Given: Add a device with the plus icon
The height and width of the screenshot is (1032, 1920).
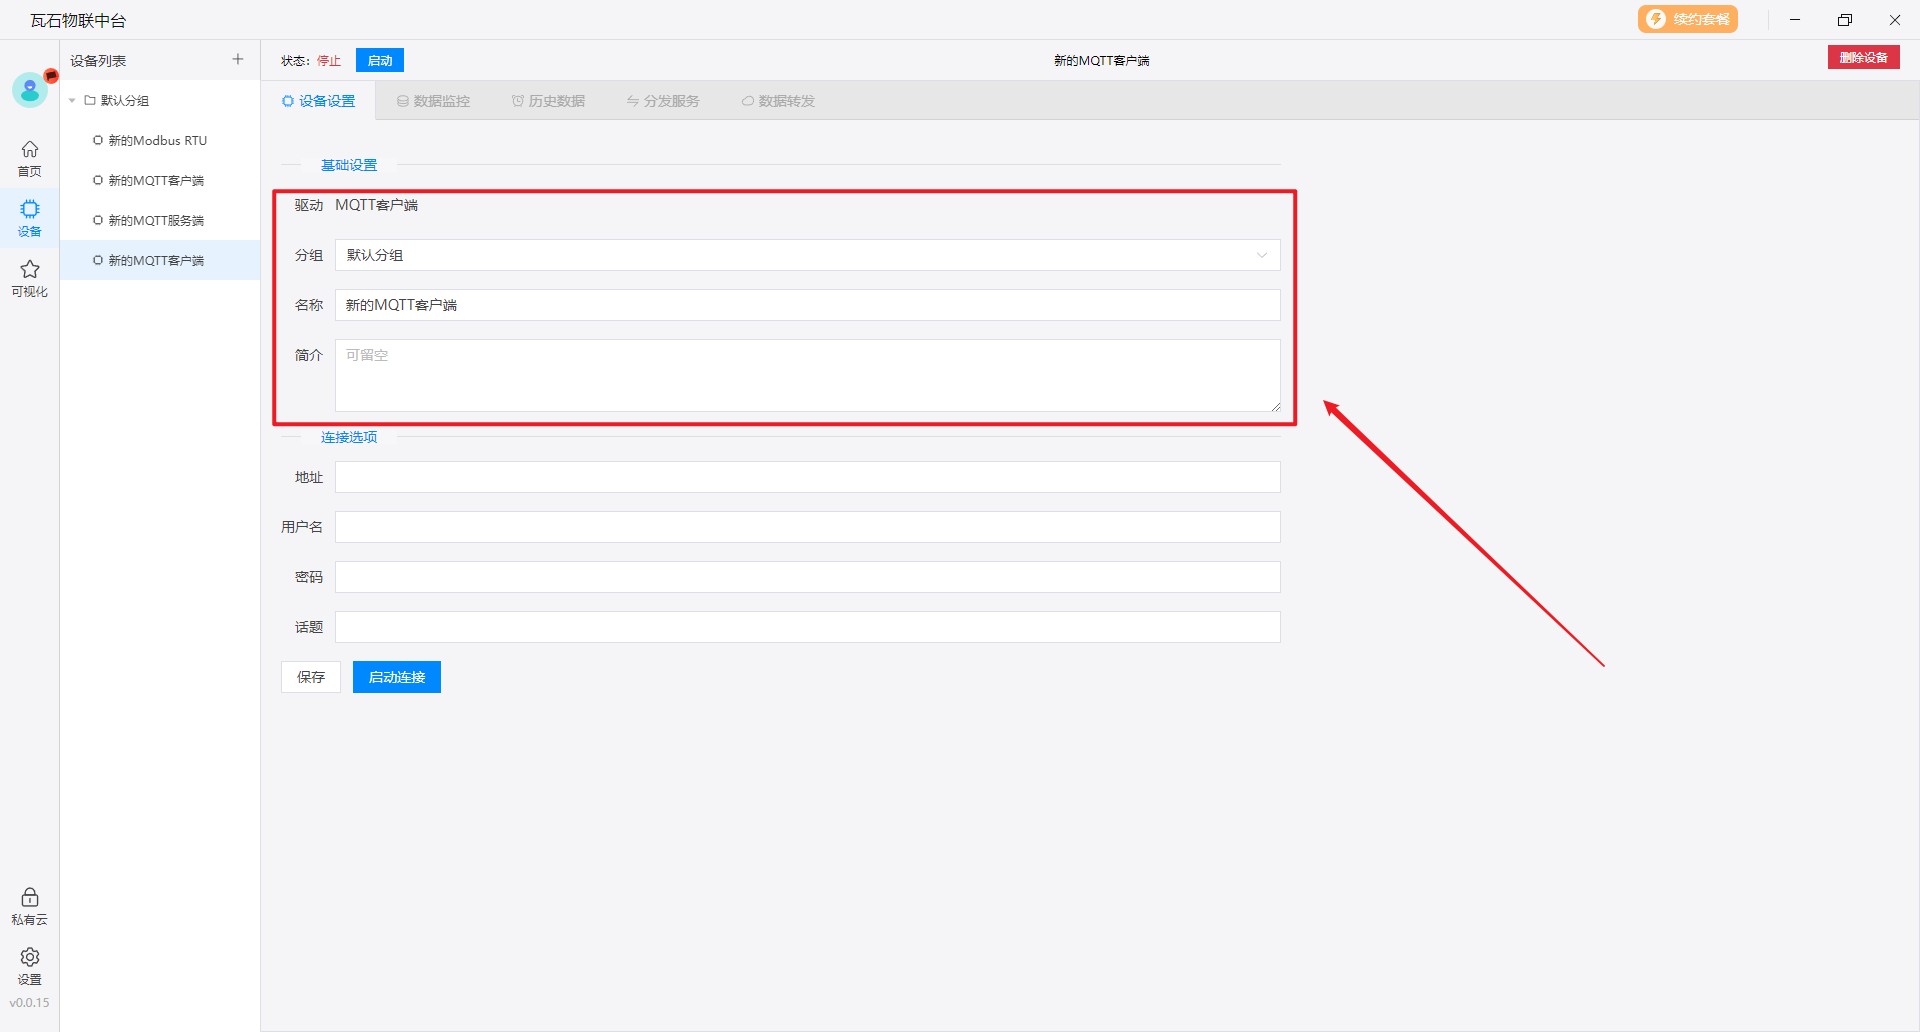Looking at the screenshot, I should pos(238,60).
